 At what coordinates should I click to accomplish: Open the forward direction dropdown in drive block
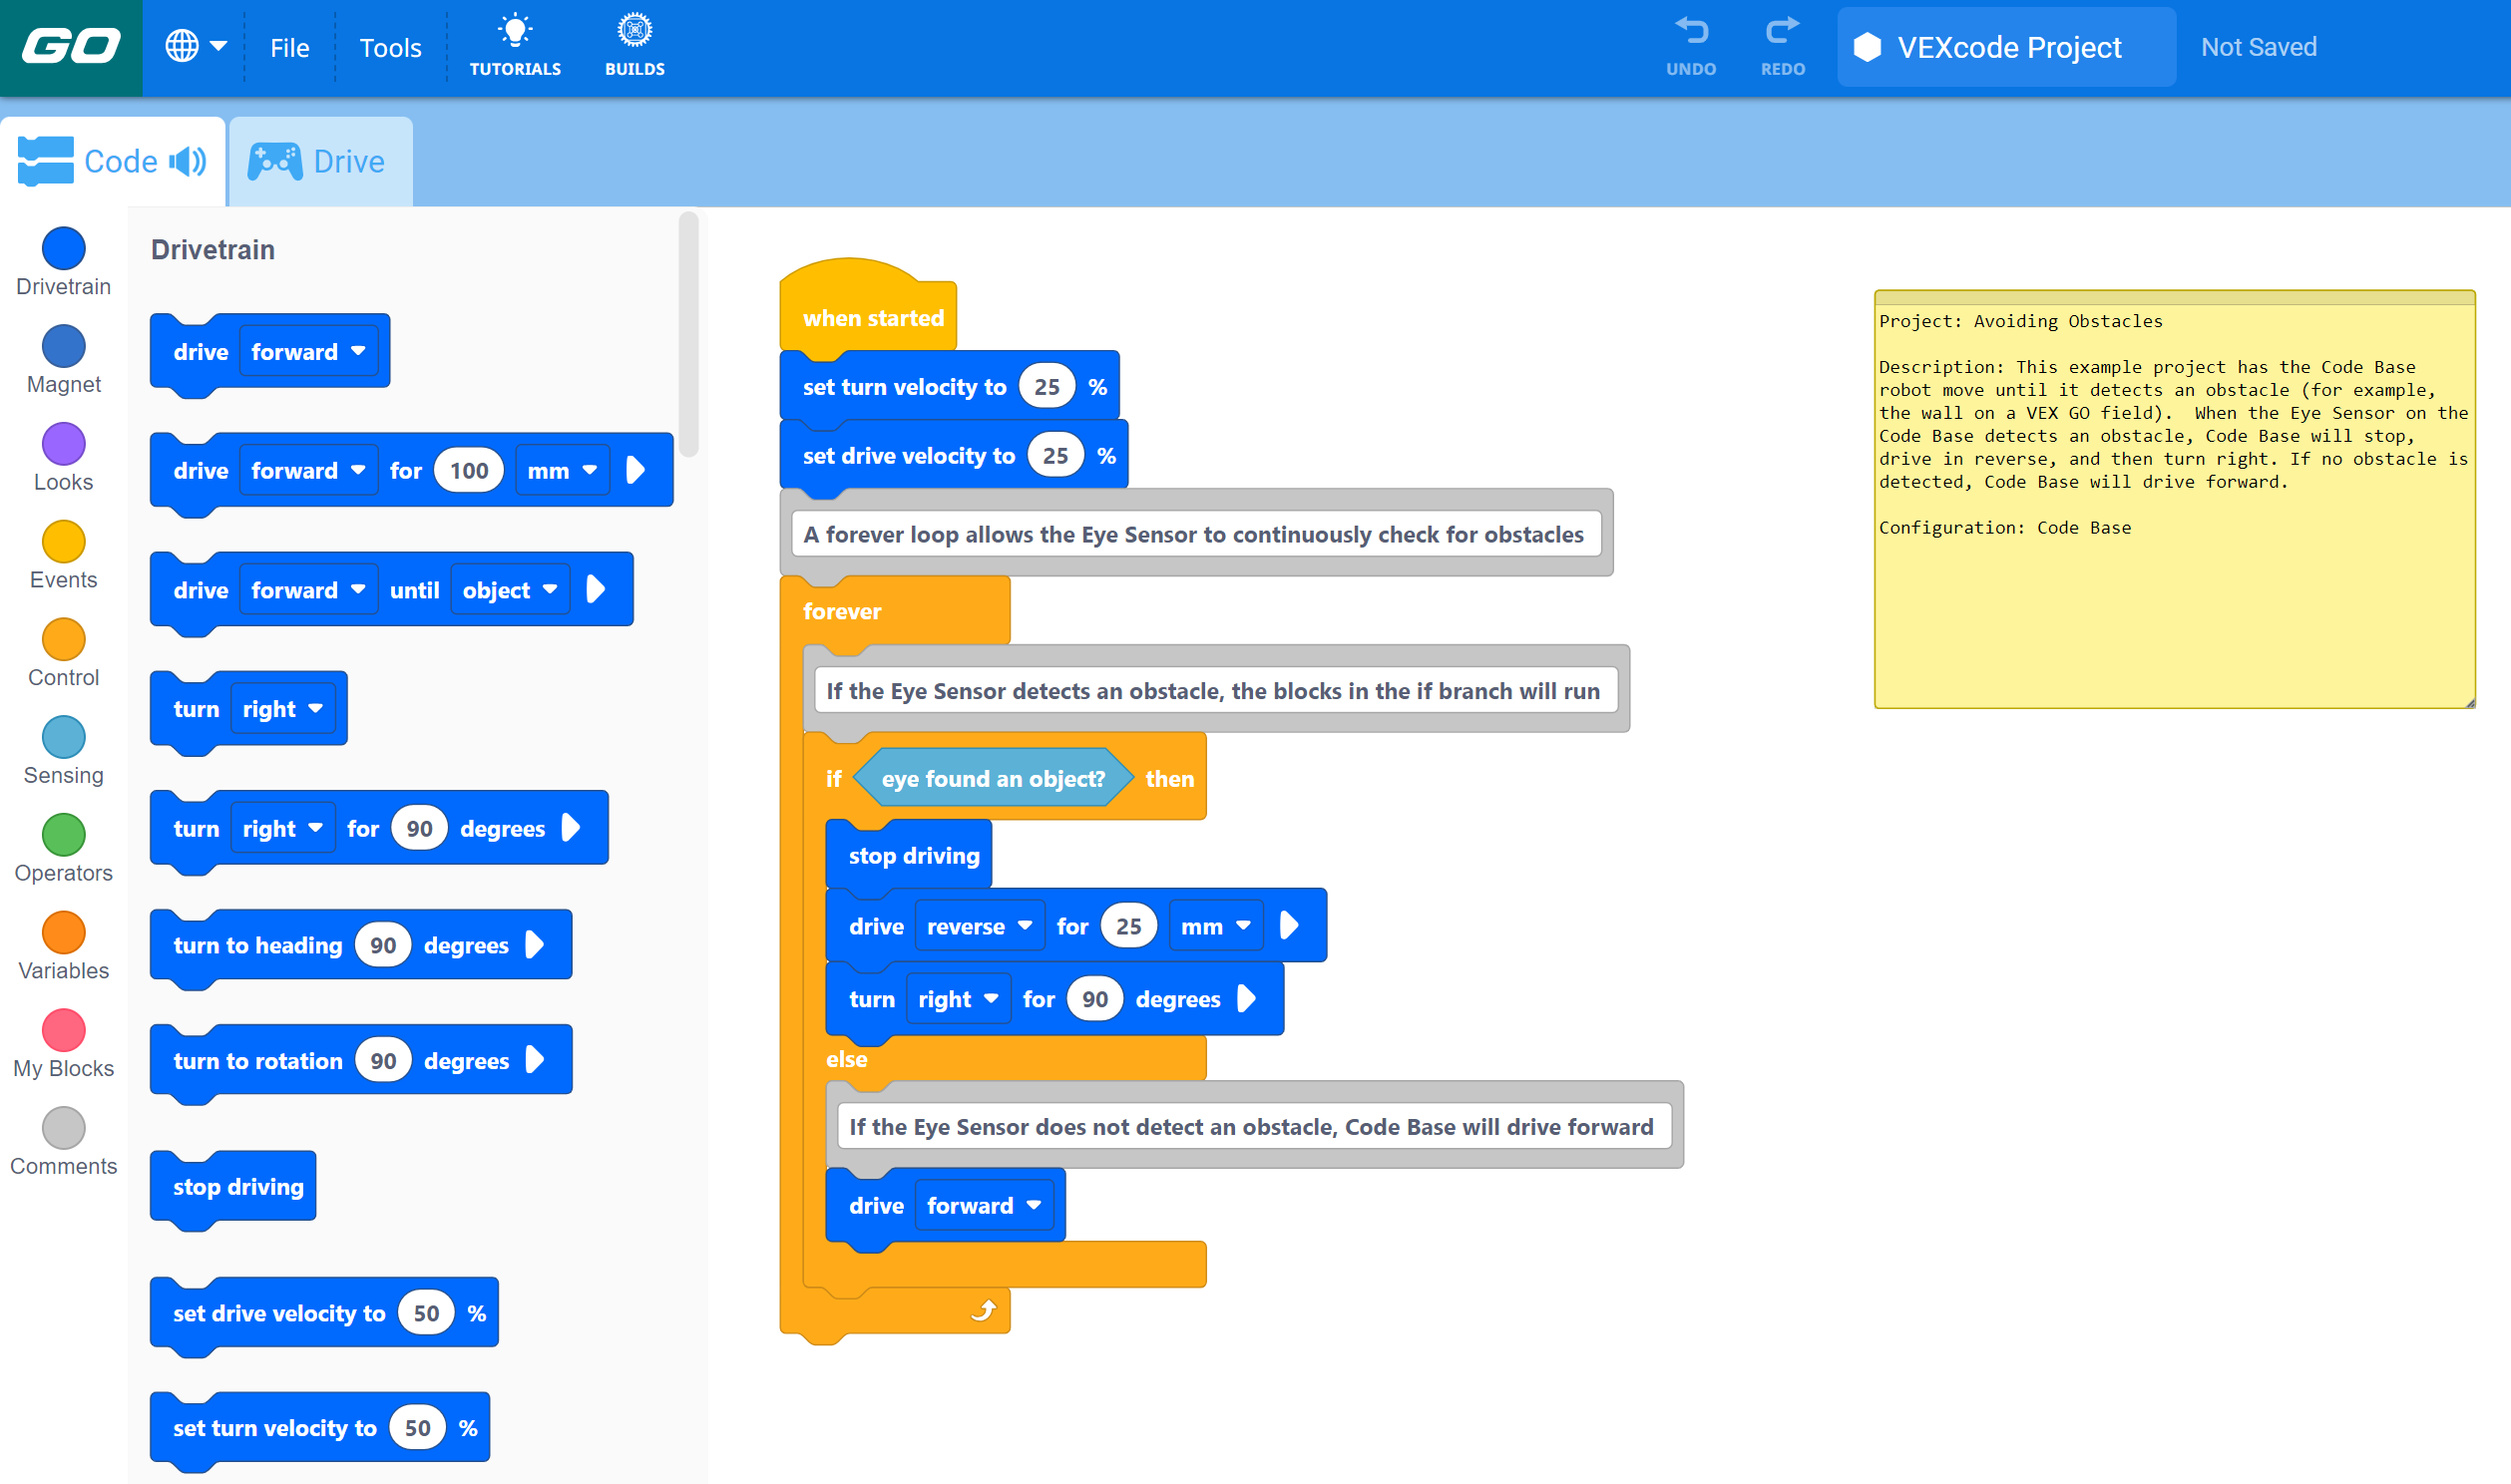308,351
